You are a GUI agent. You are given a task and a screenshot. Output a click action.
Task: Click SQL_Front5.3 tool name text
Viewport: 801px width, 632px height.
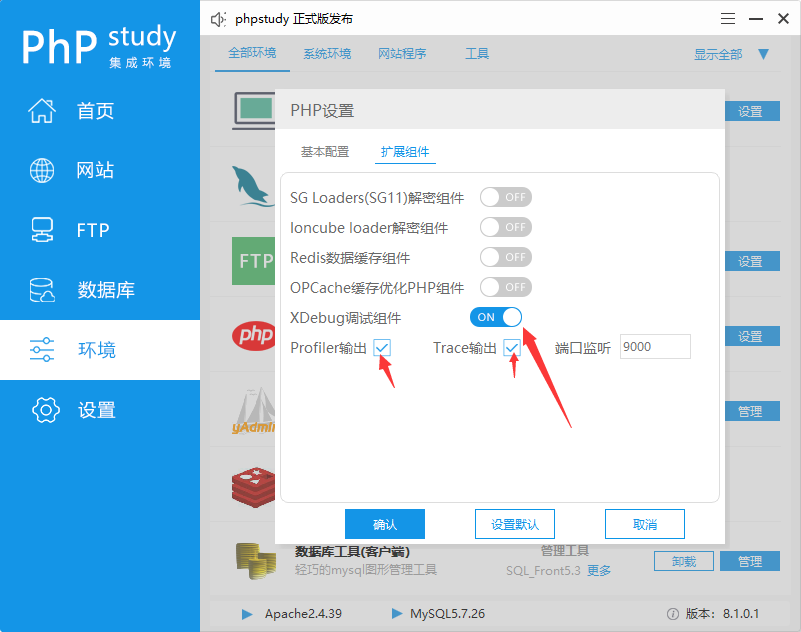coord(543,571)
